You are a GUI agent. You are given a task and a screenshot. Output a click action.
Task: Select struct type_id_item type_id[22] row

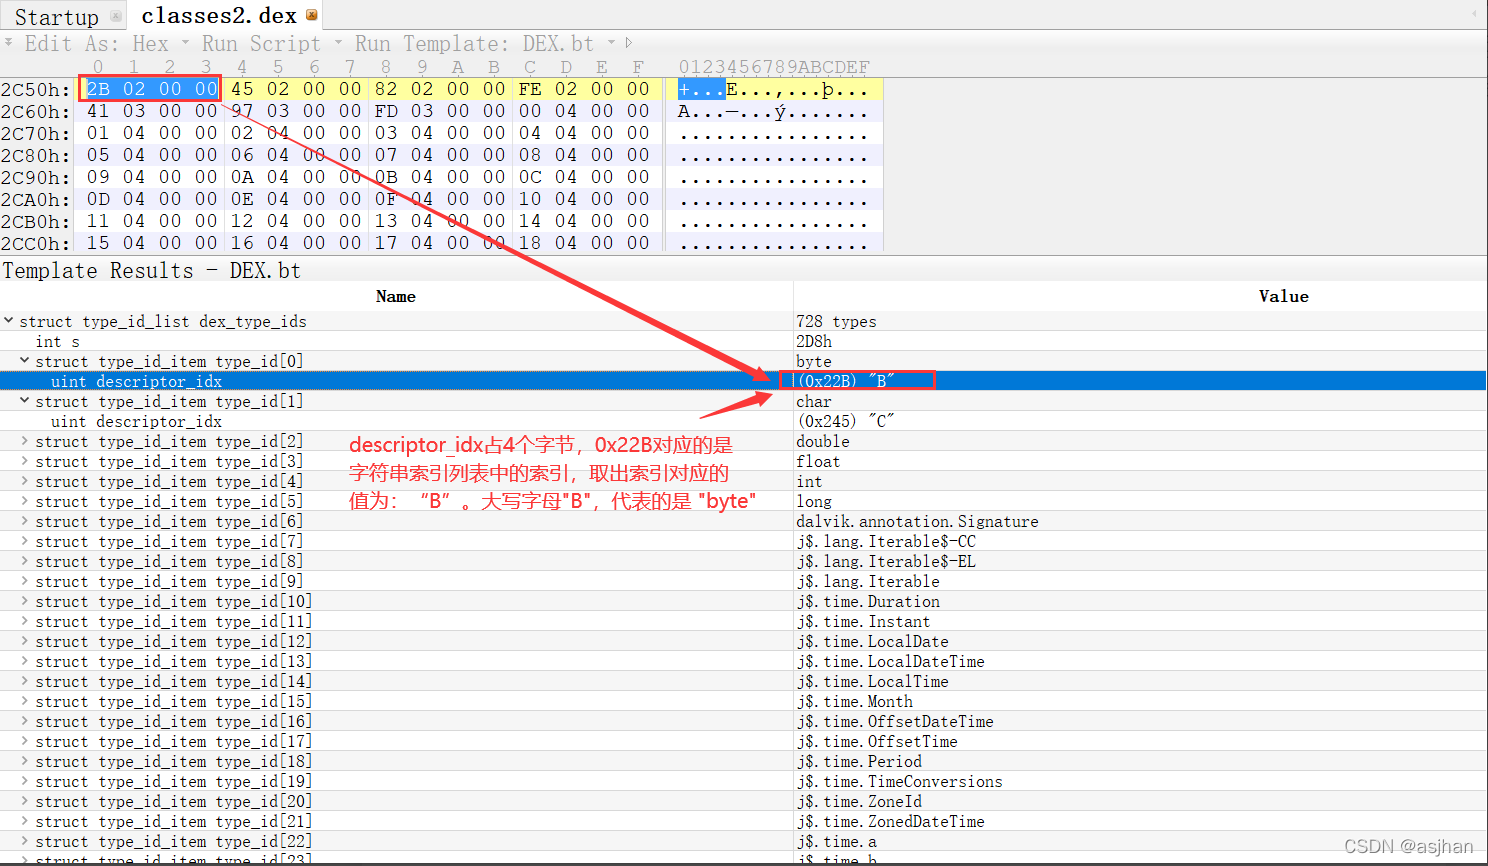[x=744, y=841]
